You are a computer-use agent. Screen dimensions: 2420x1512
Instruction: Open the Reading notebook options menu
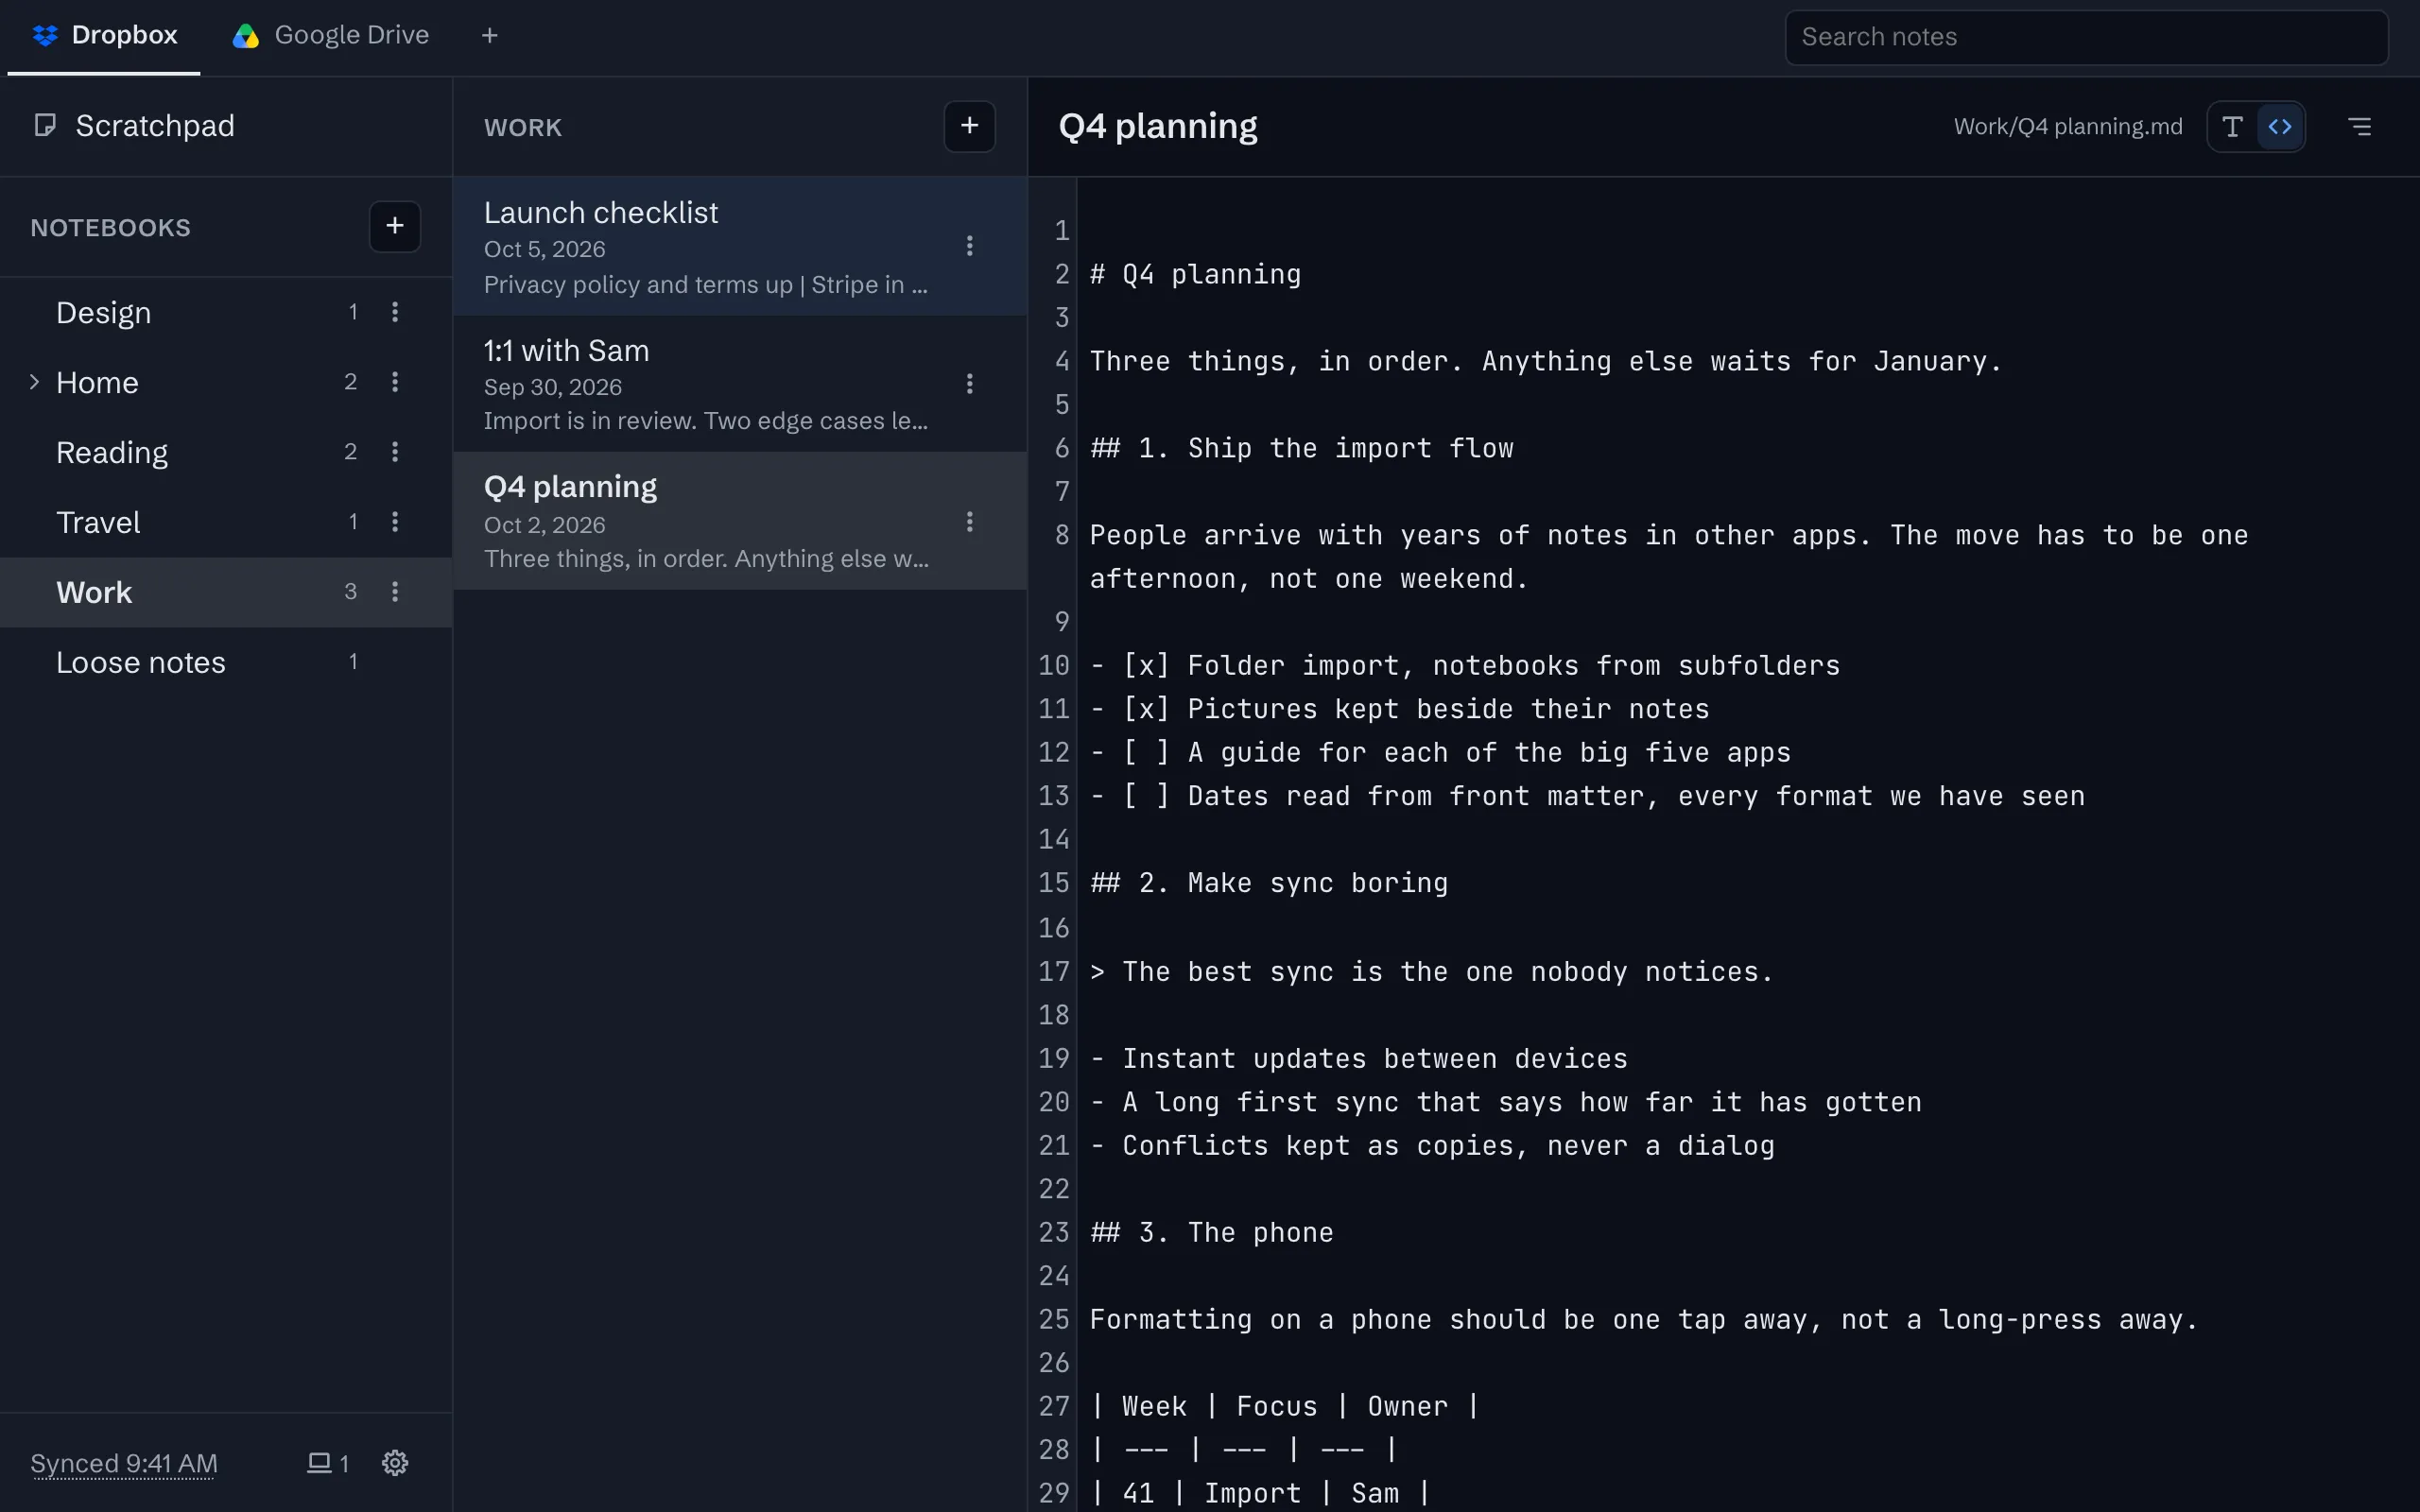click(x=395, y=452)
